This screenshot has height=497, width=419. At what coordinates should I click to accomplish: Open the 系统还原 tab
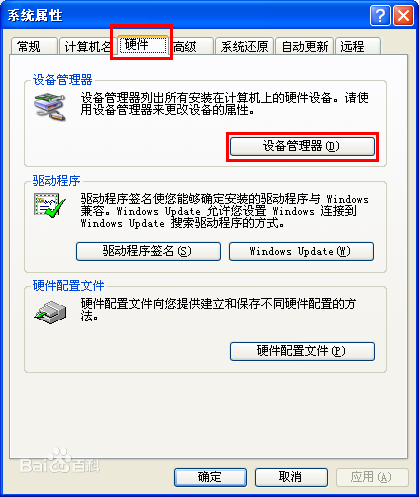[x=245, y=46]
